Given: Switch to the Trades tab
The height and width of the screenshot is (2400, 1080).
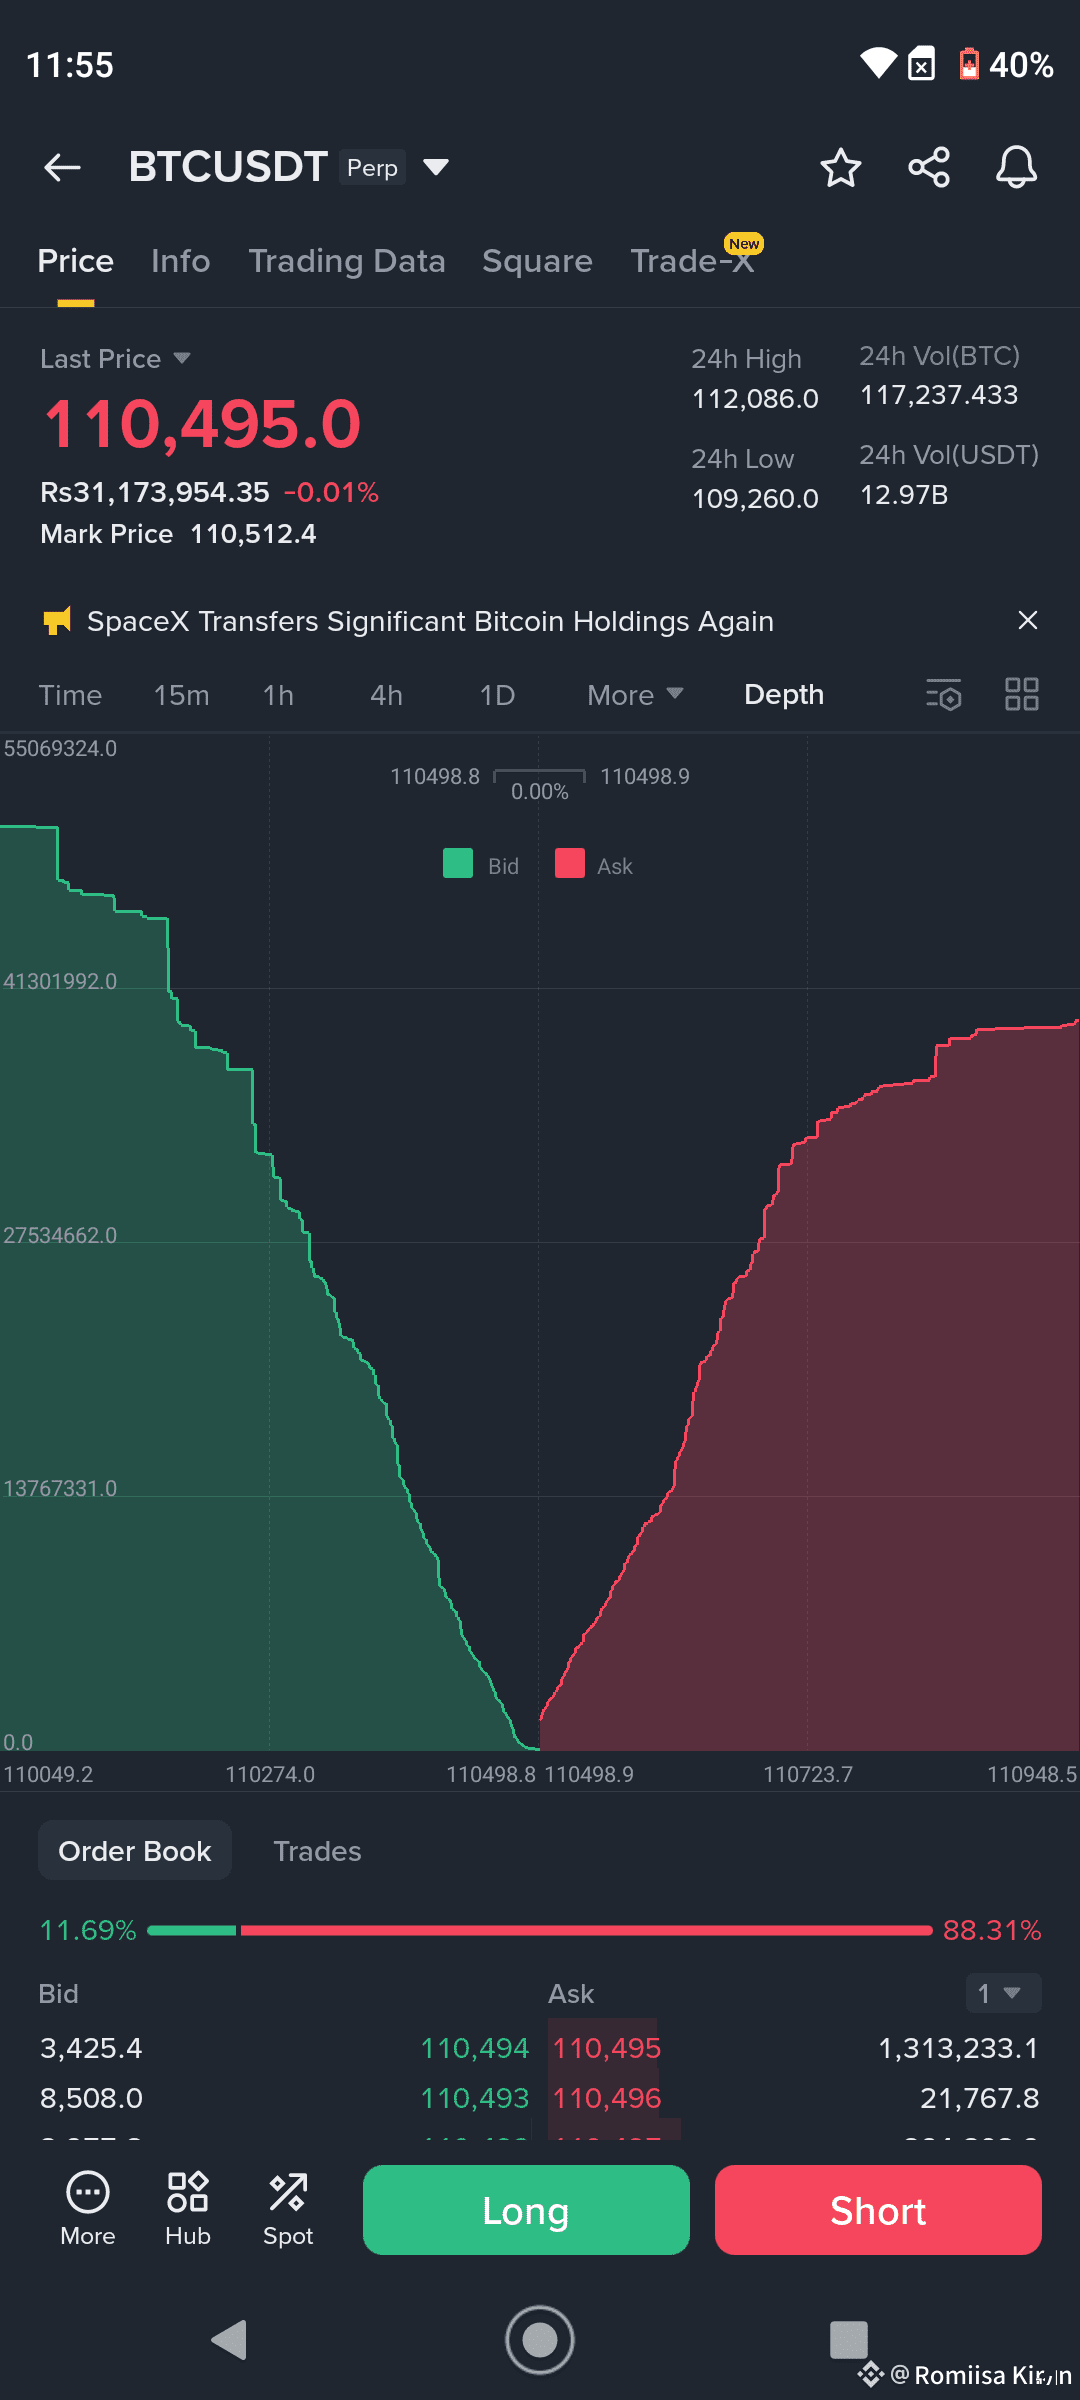Looking at the screenshot, I should [317, 1851].
